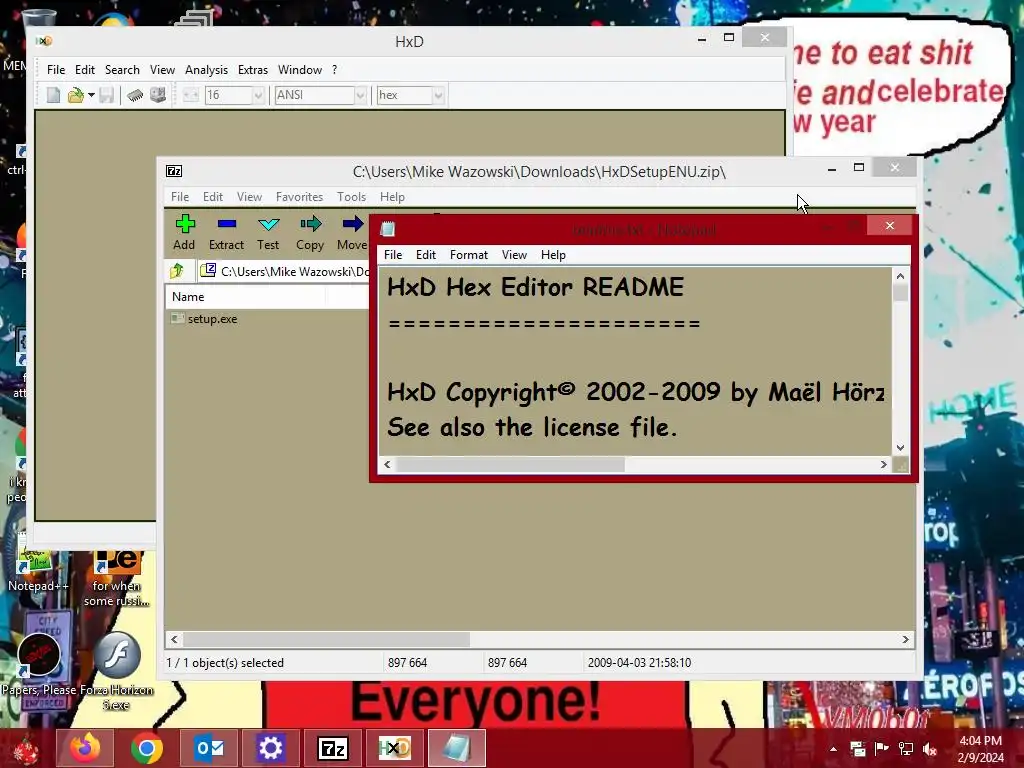Open the Edit menu in HxD
This screenshot has height=768, width=1024.
pos(85,70)
